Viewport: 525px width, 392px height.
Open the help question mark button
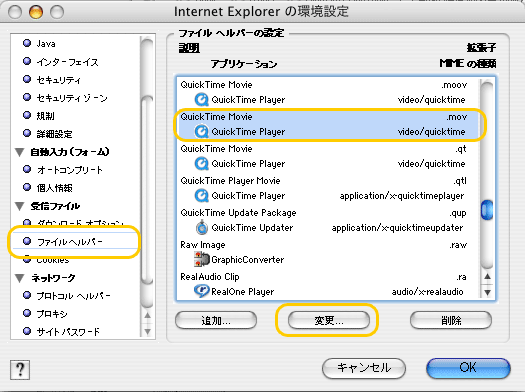(20, 370)
